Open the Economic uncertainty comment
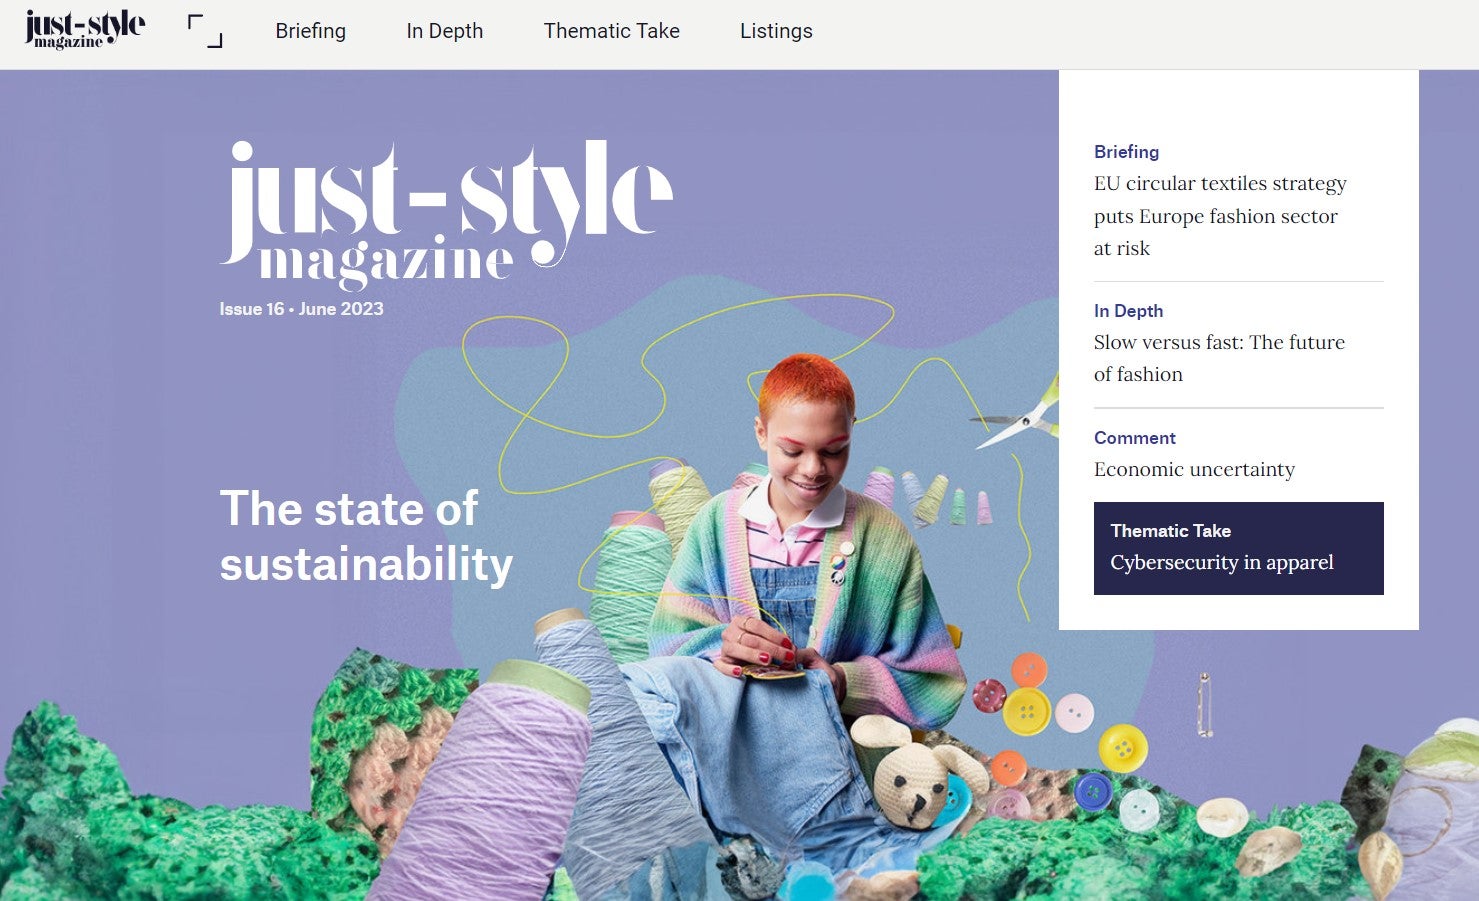 click(1194, 469)
